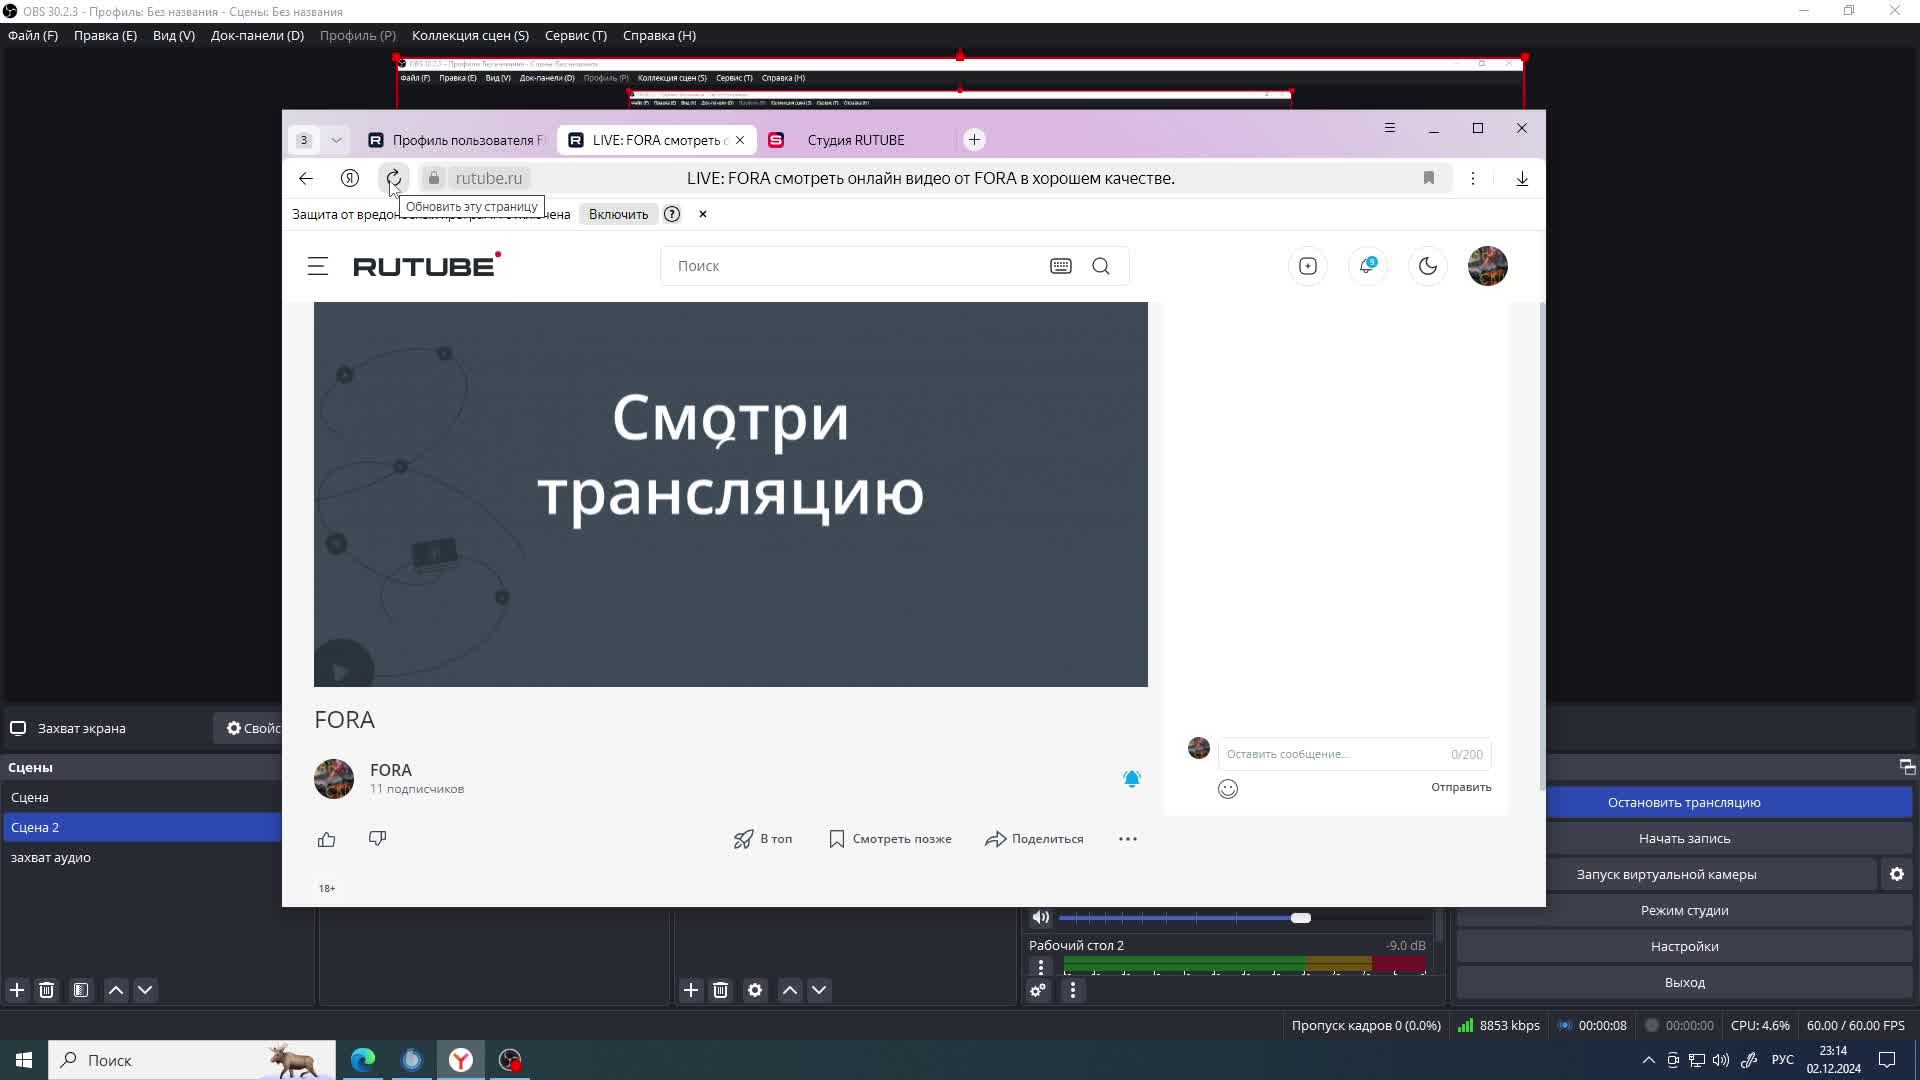The image size is (1920, 1080).
Task: Click the thumbs up like icon
Action: [x=327, y=839]
